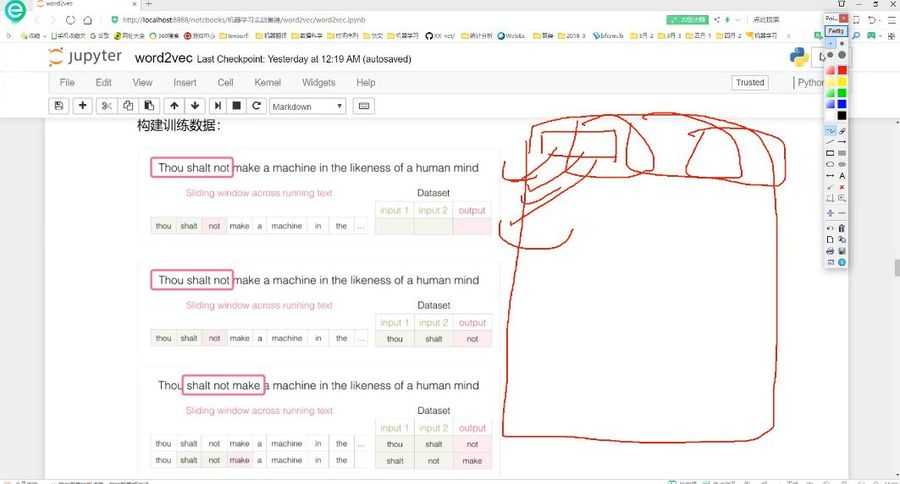The image size is (900, 484).
Task: Click the trash clear-drawings icon in palette
Action: (x=841, y=229)
